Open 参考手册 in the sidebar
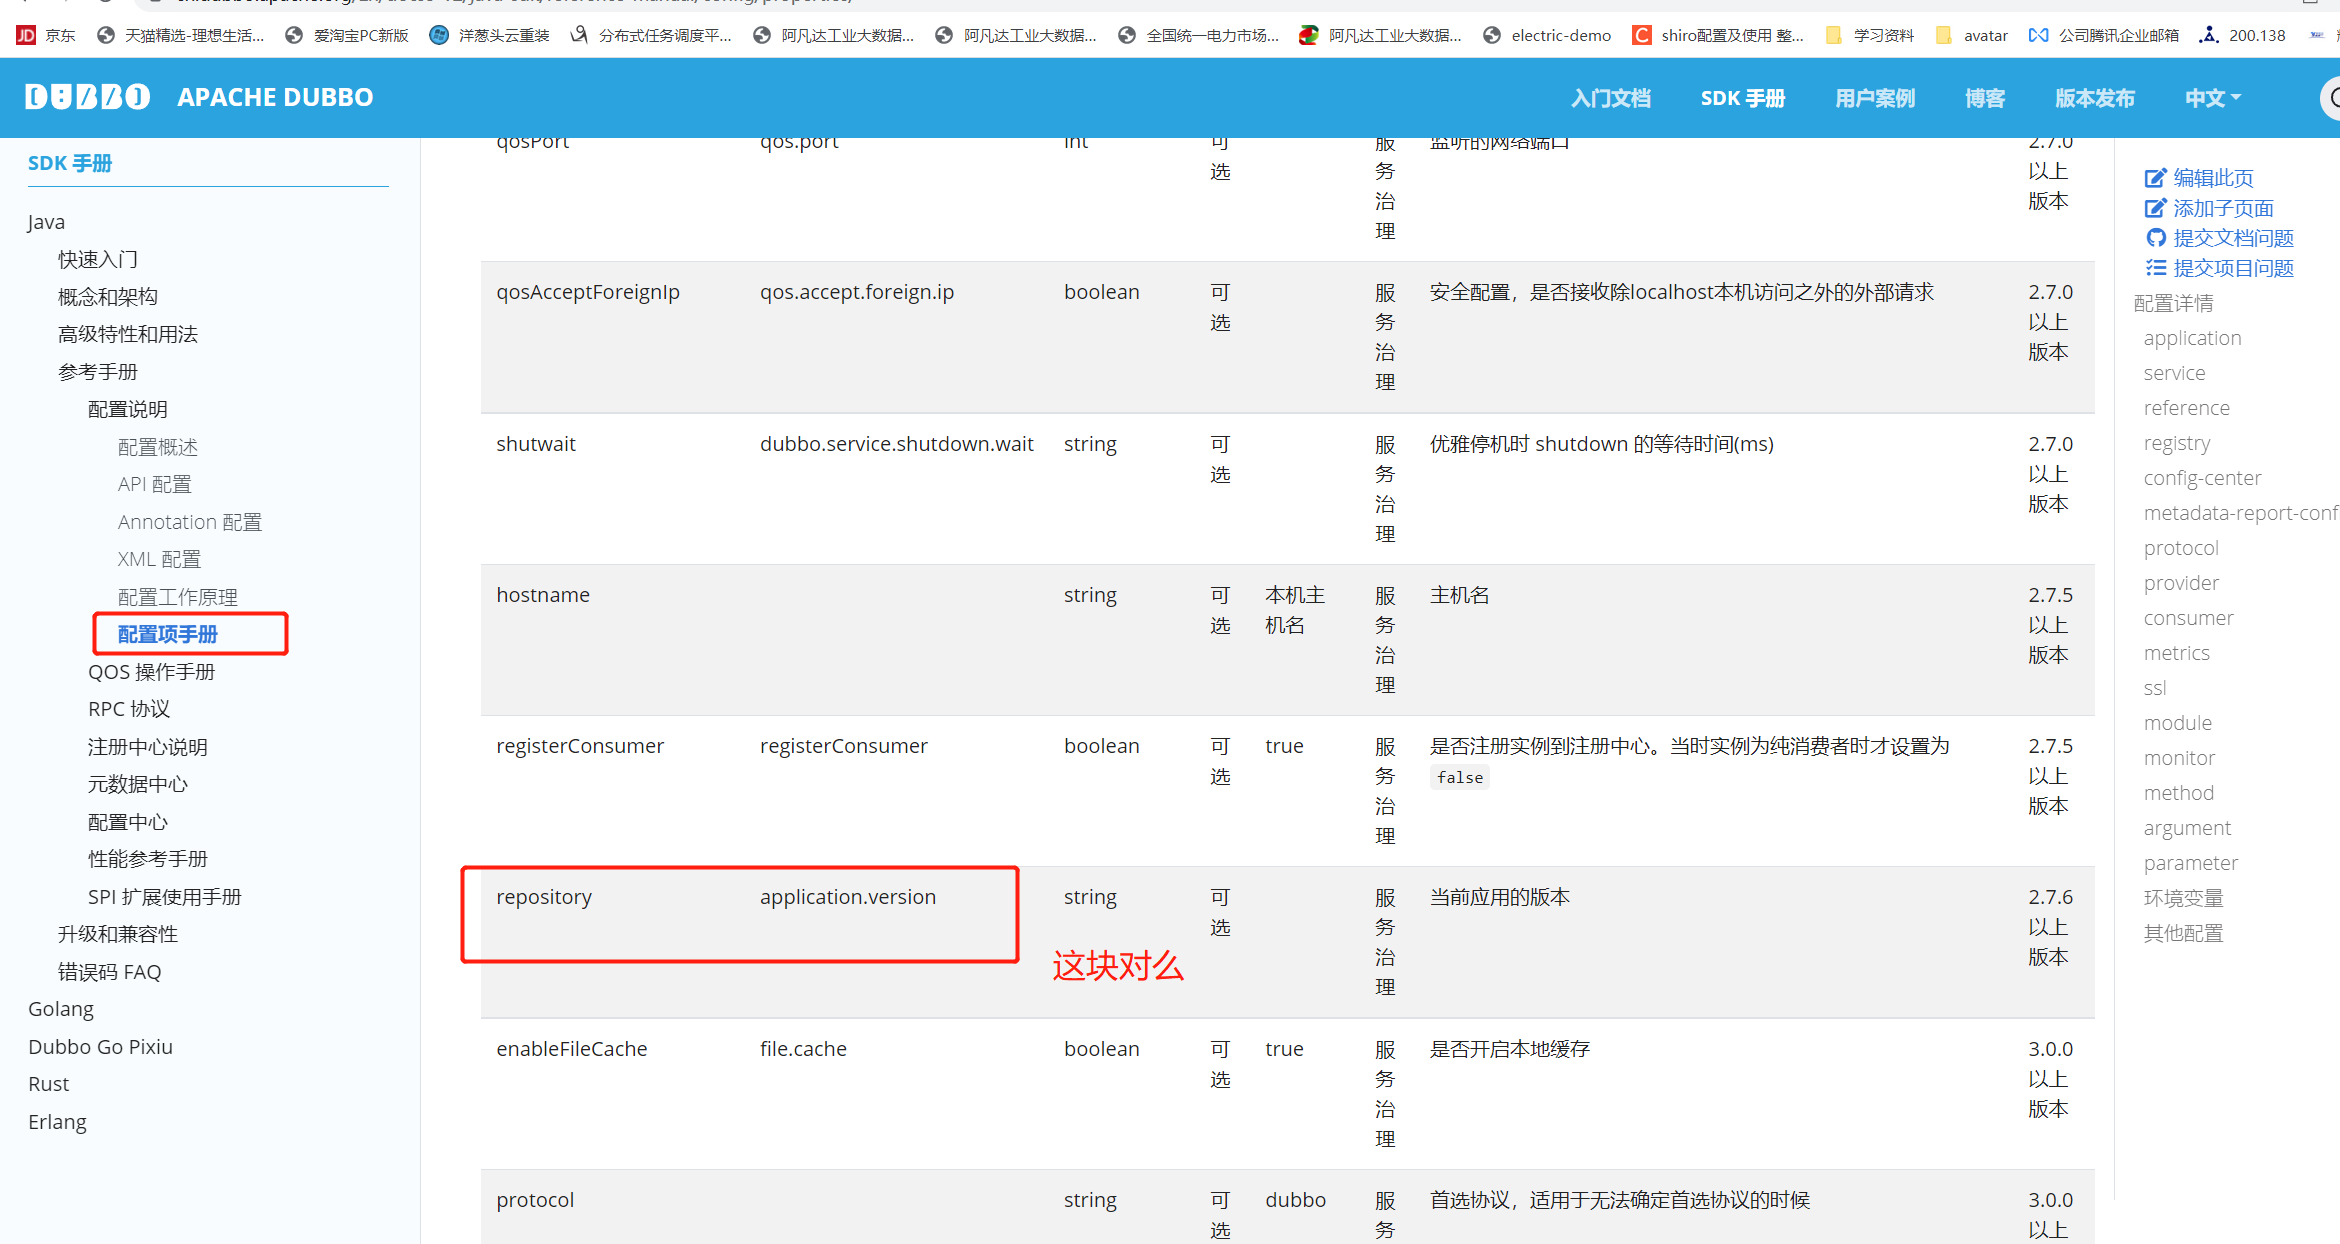This screenshot has height=1244, width=2340. click(98, 372)
